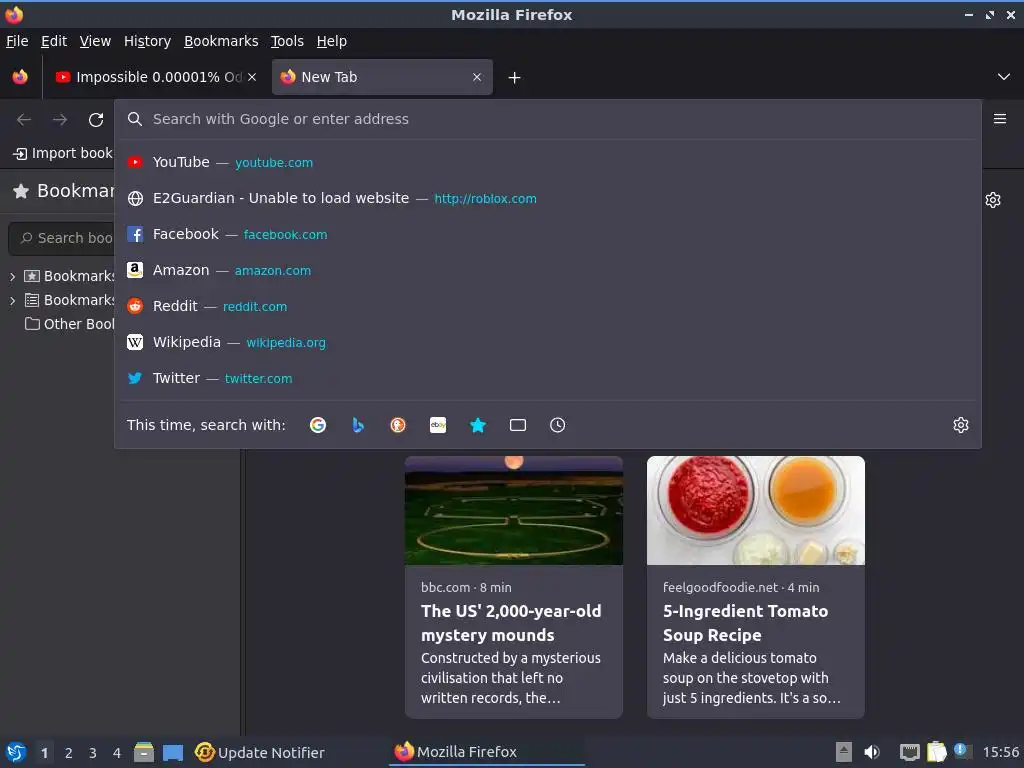Expand the Bookmarks Toolbar tree folder
The image size is (1024, 768).
(12, 276)
